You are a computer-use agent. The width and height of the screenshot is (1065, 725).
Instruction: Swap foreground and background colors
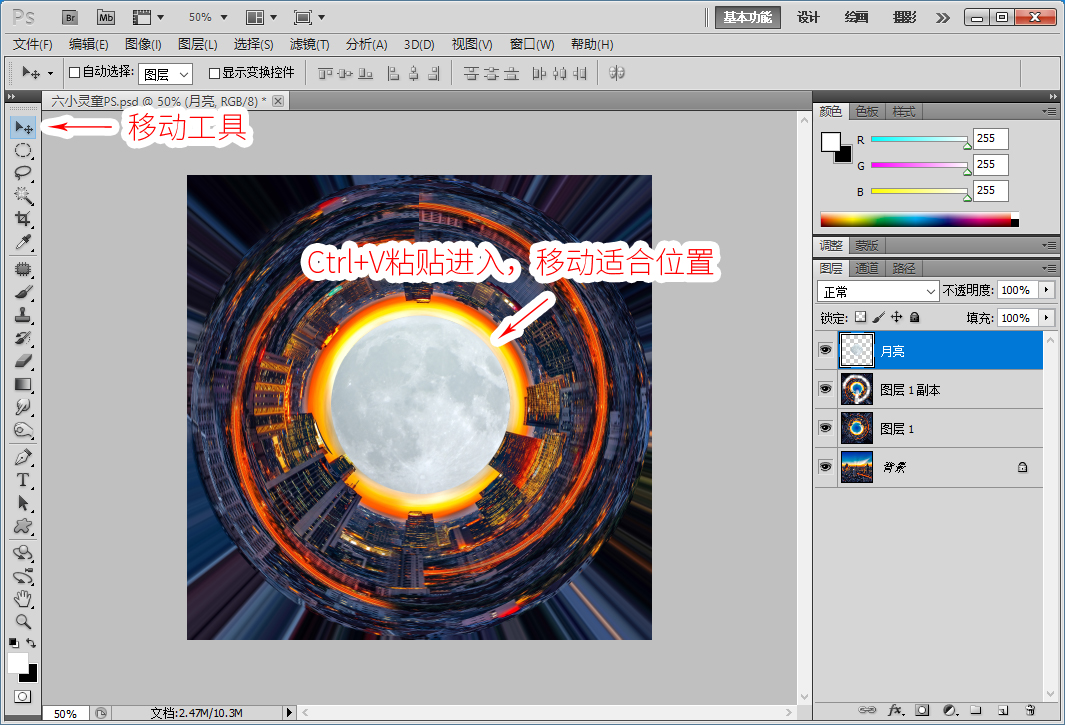click(x=31, y=642)
